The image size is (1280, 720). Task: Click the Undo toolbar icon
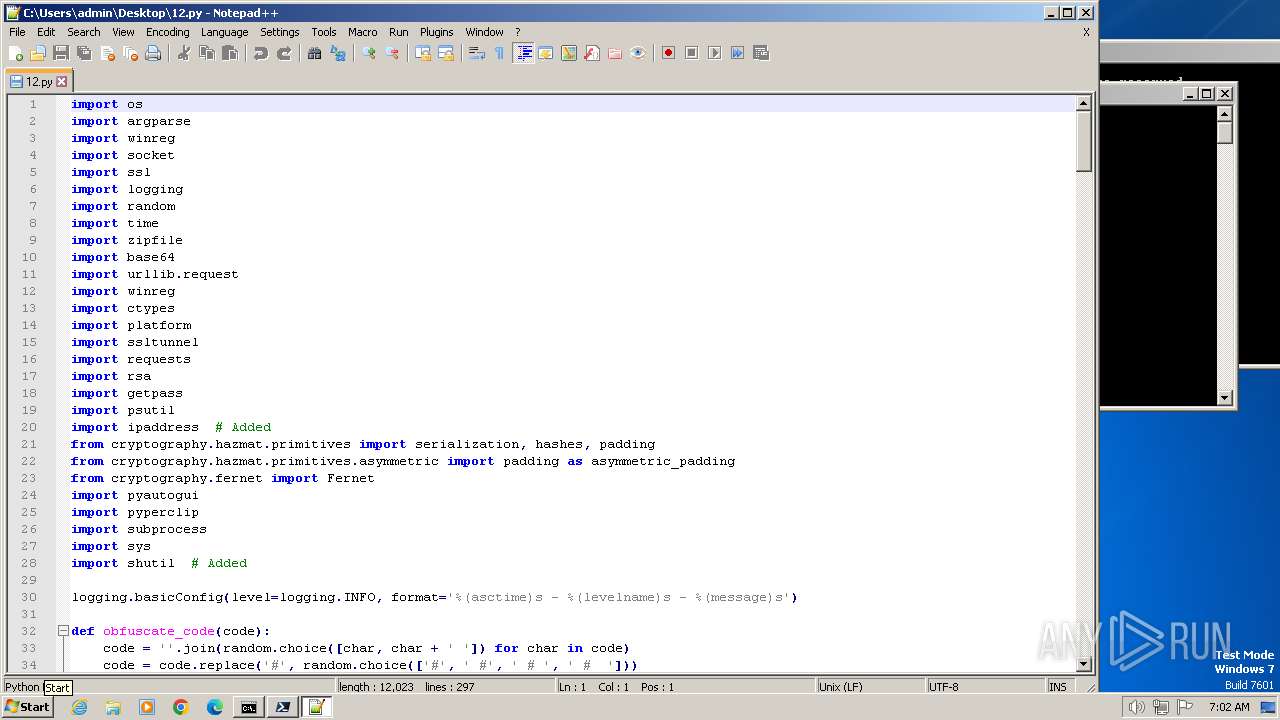(x=260, y=53)
